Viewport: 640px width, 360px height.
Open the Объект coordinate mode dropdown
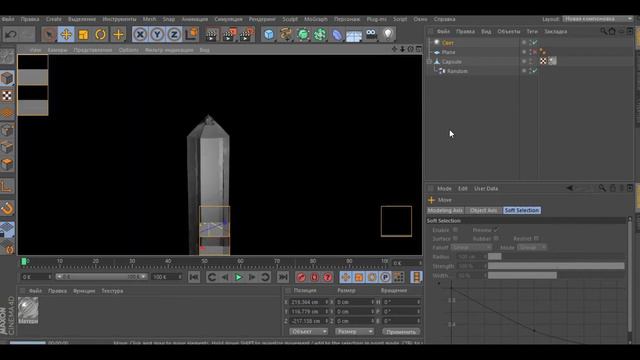[x=309, y=332]
